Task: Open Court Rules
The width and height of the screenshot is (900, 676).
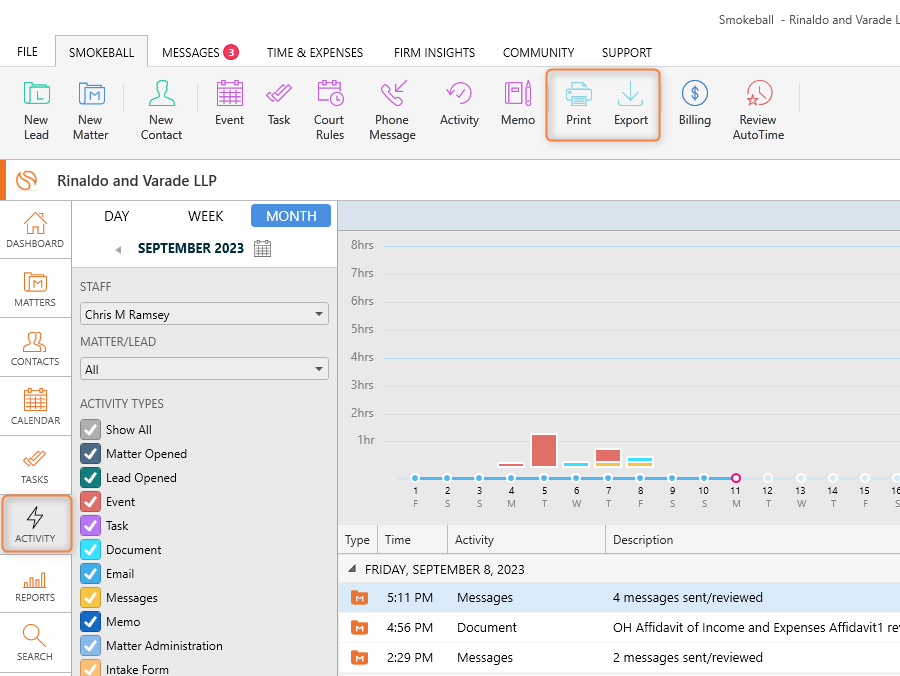Action: click(329, 110)
